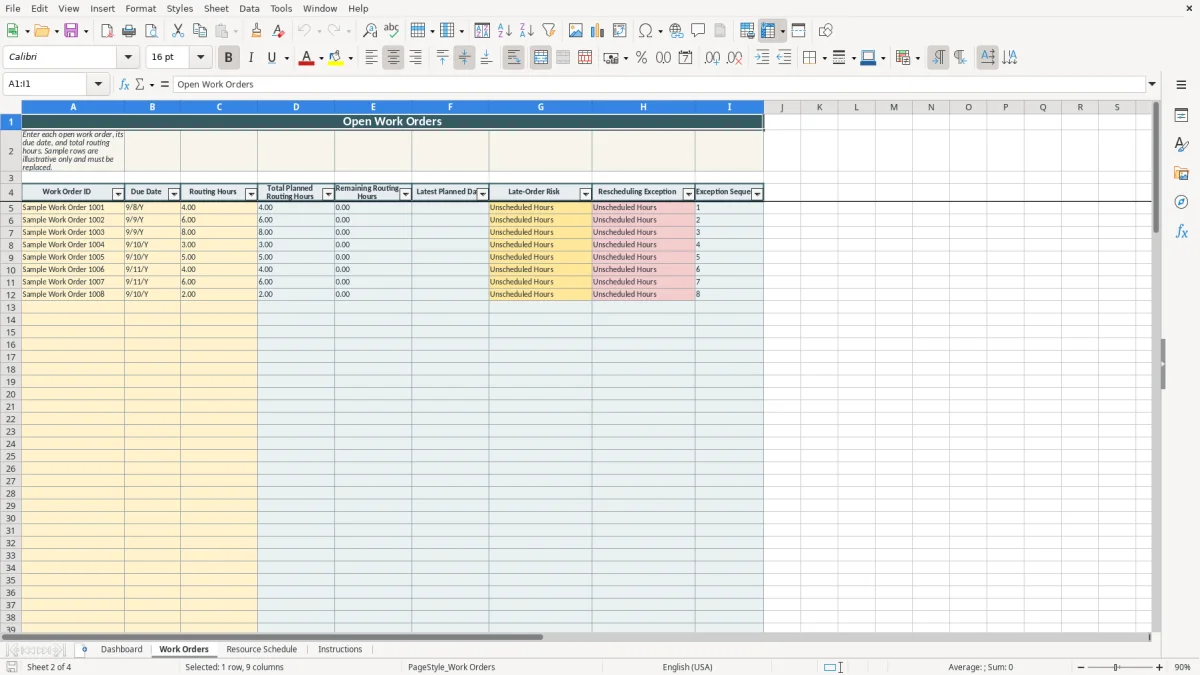The width and height of the screenshot is (1200, 675).
Task: Sort descending
Action: click(x=527, y=31)
